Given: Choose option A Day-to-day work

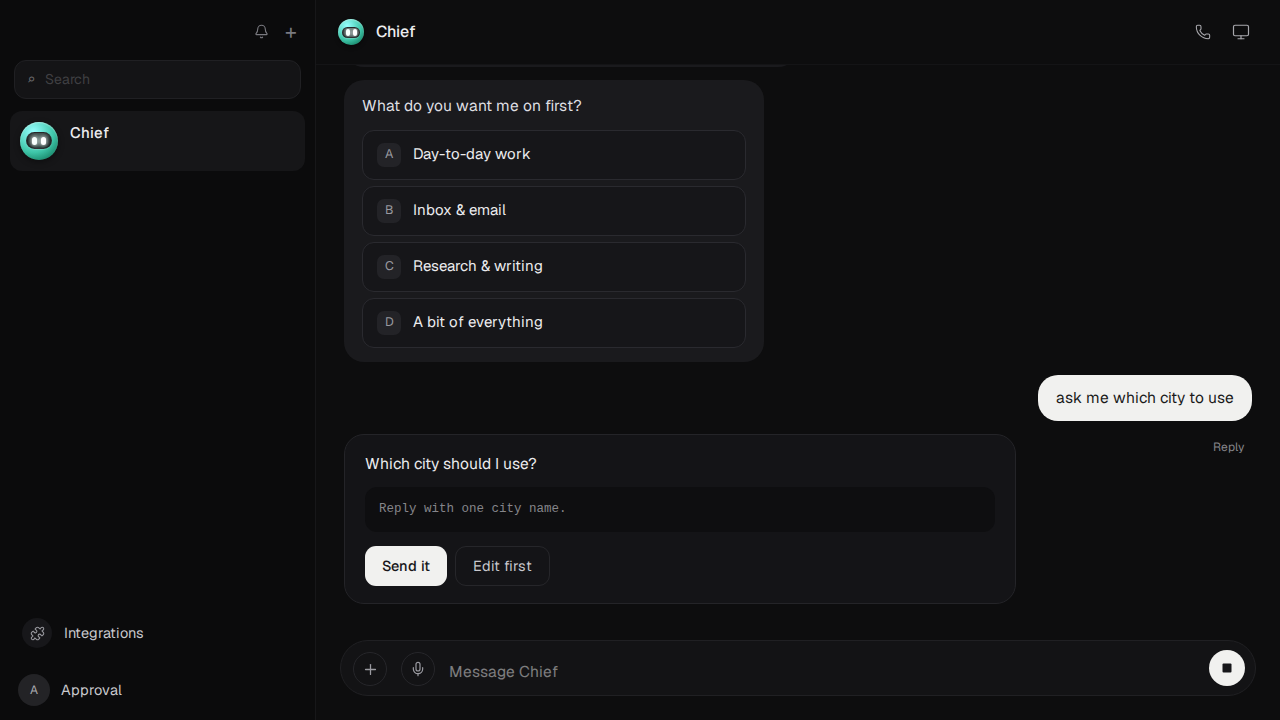Looking at the screenshot, I should coord(554,155).
